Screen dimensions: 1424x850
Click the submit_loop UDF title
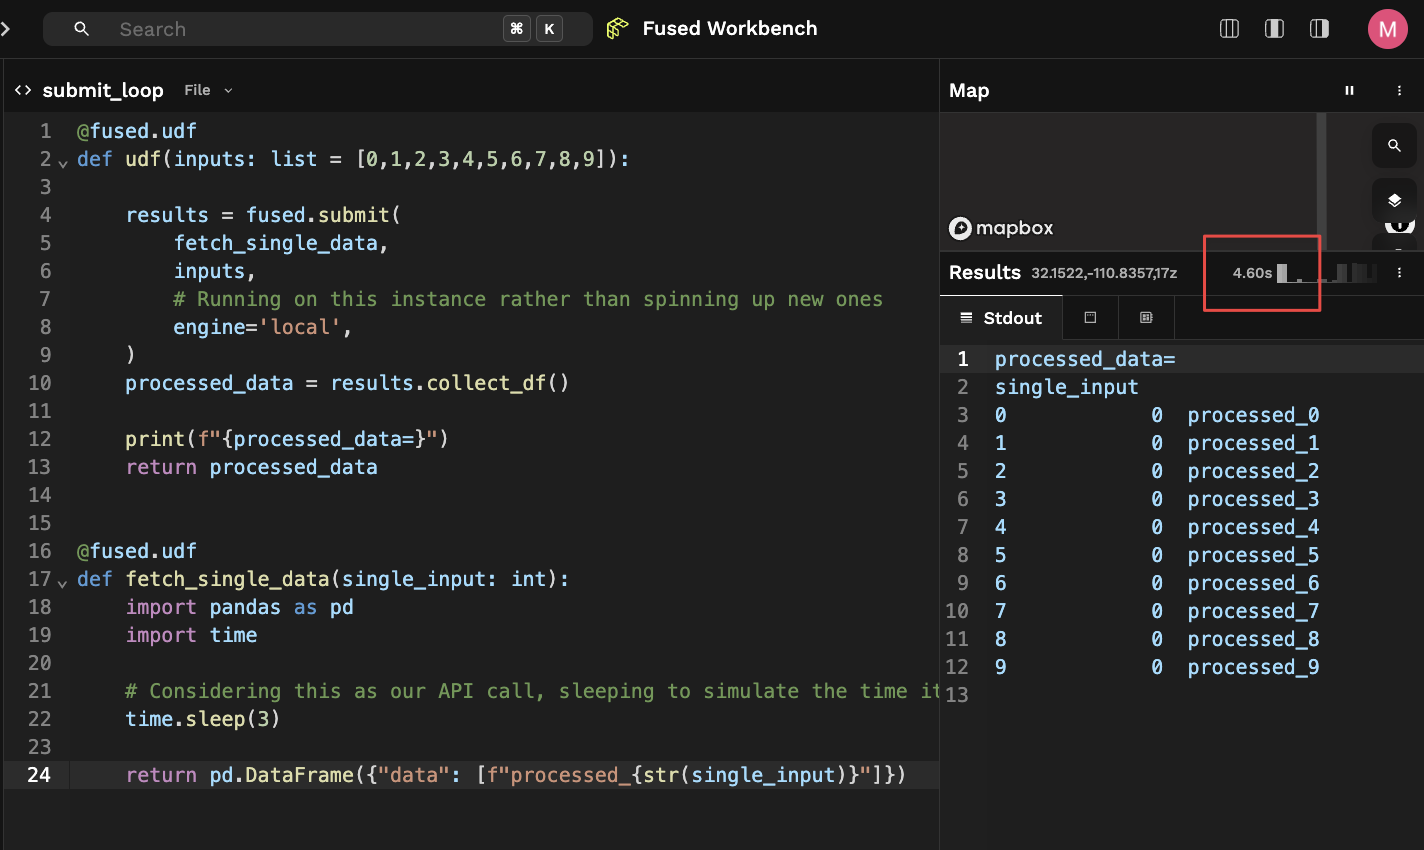(103, 90)
